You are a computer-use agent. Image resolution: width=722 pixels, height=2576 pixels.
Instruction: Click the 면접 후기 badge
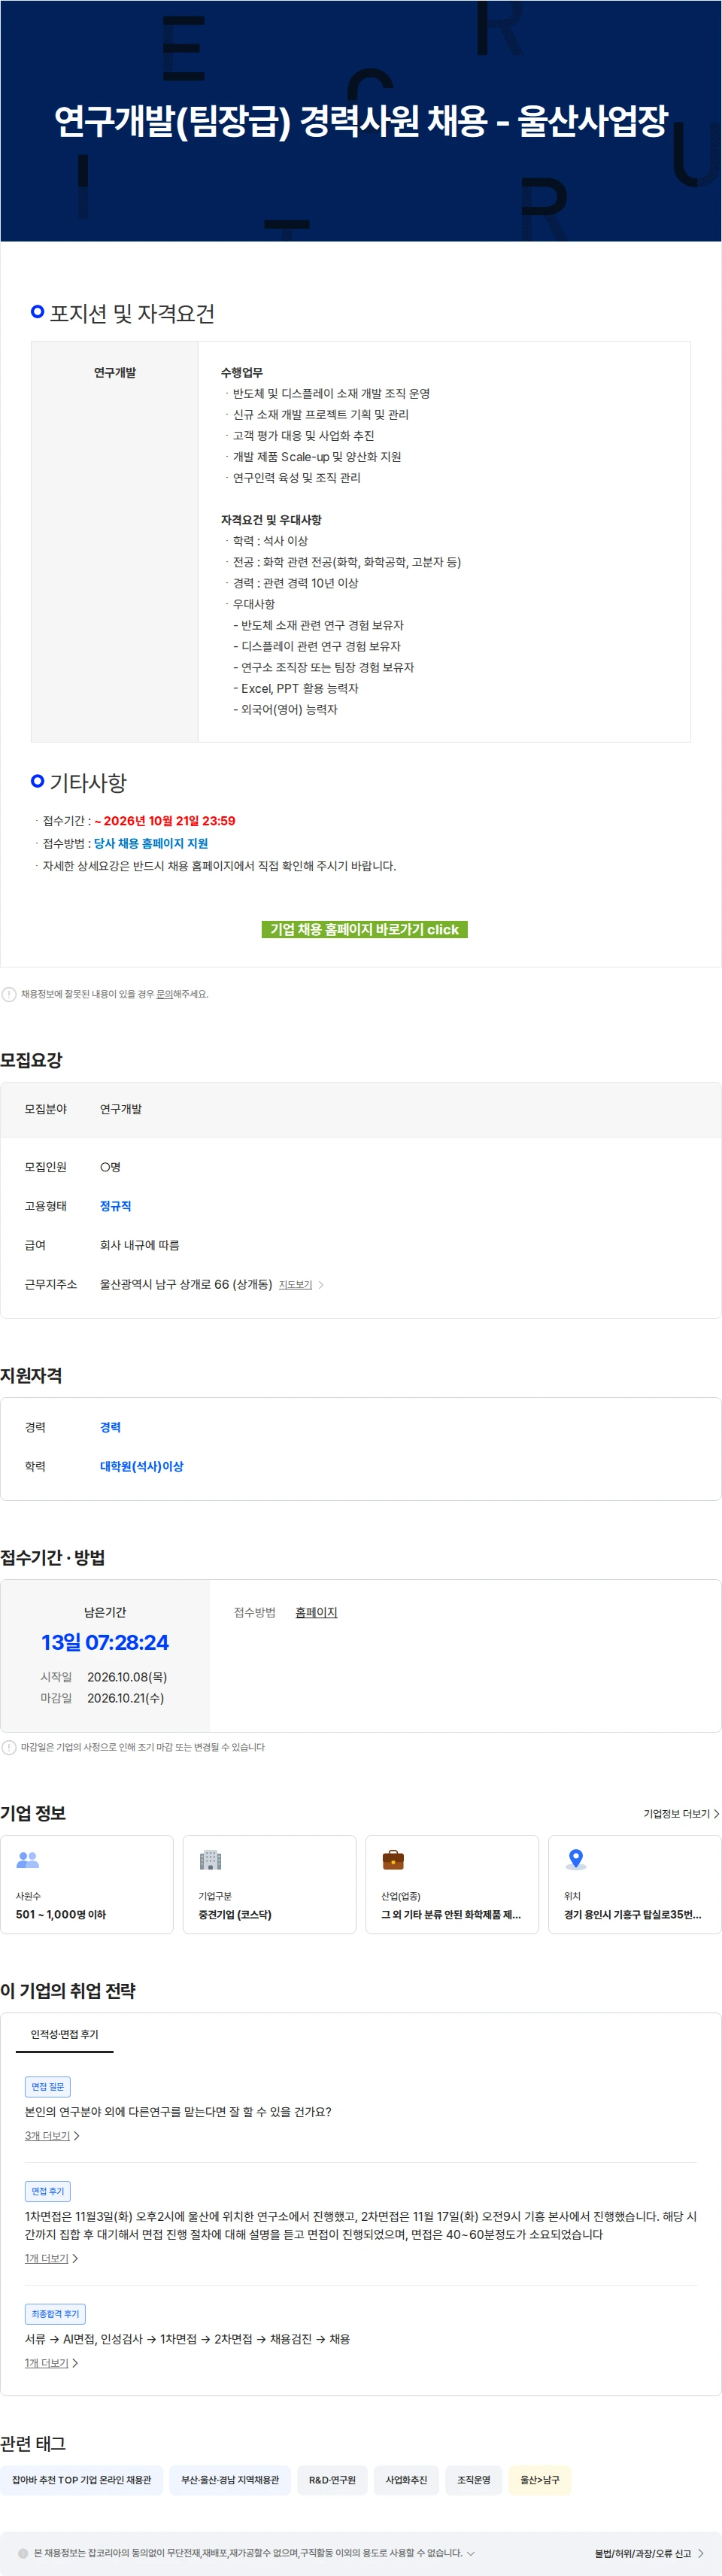click(x=47, y=2191)
